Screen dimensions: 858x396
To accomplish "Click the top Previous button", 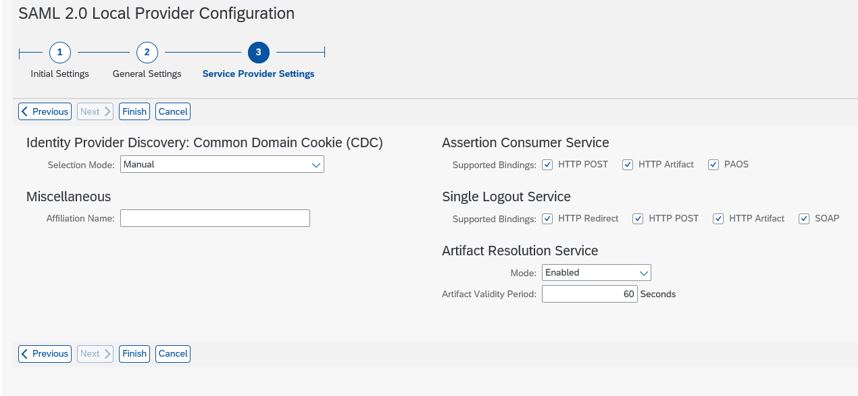I will [45, 112].
